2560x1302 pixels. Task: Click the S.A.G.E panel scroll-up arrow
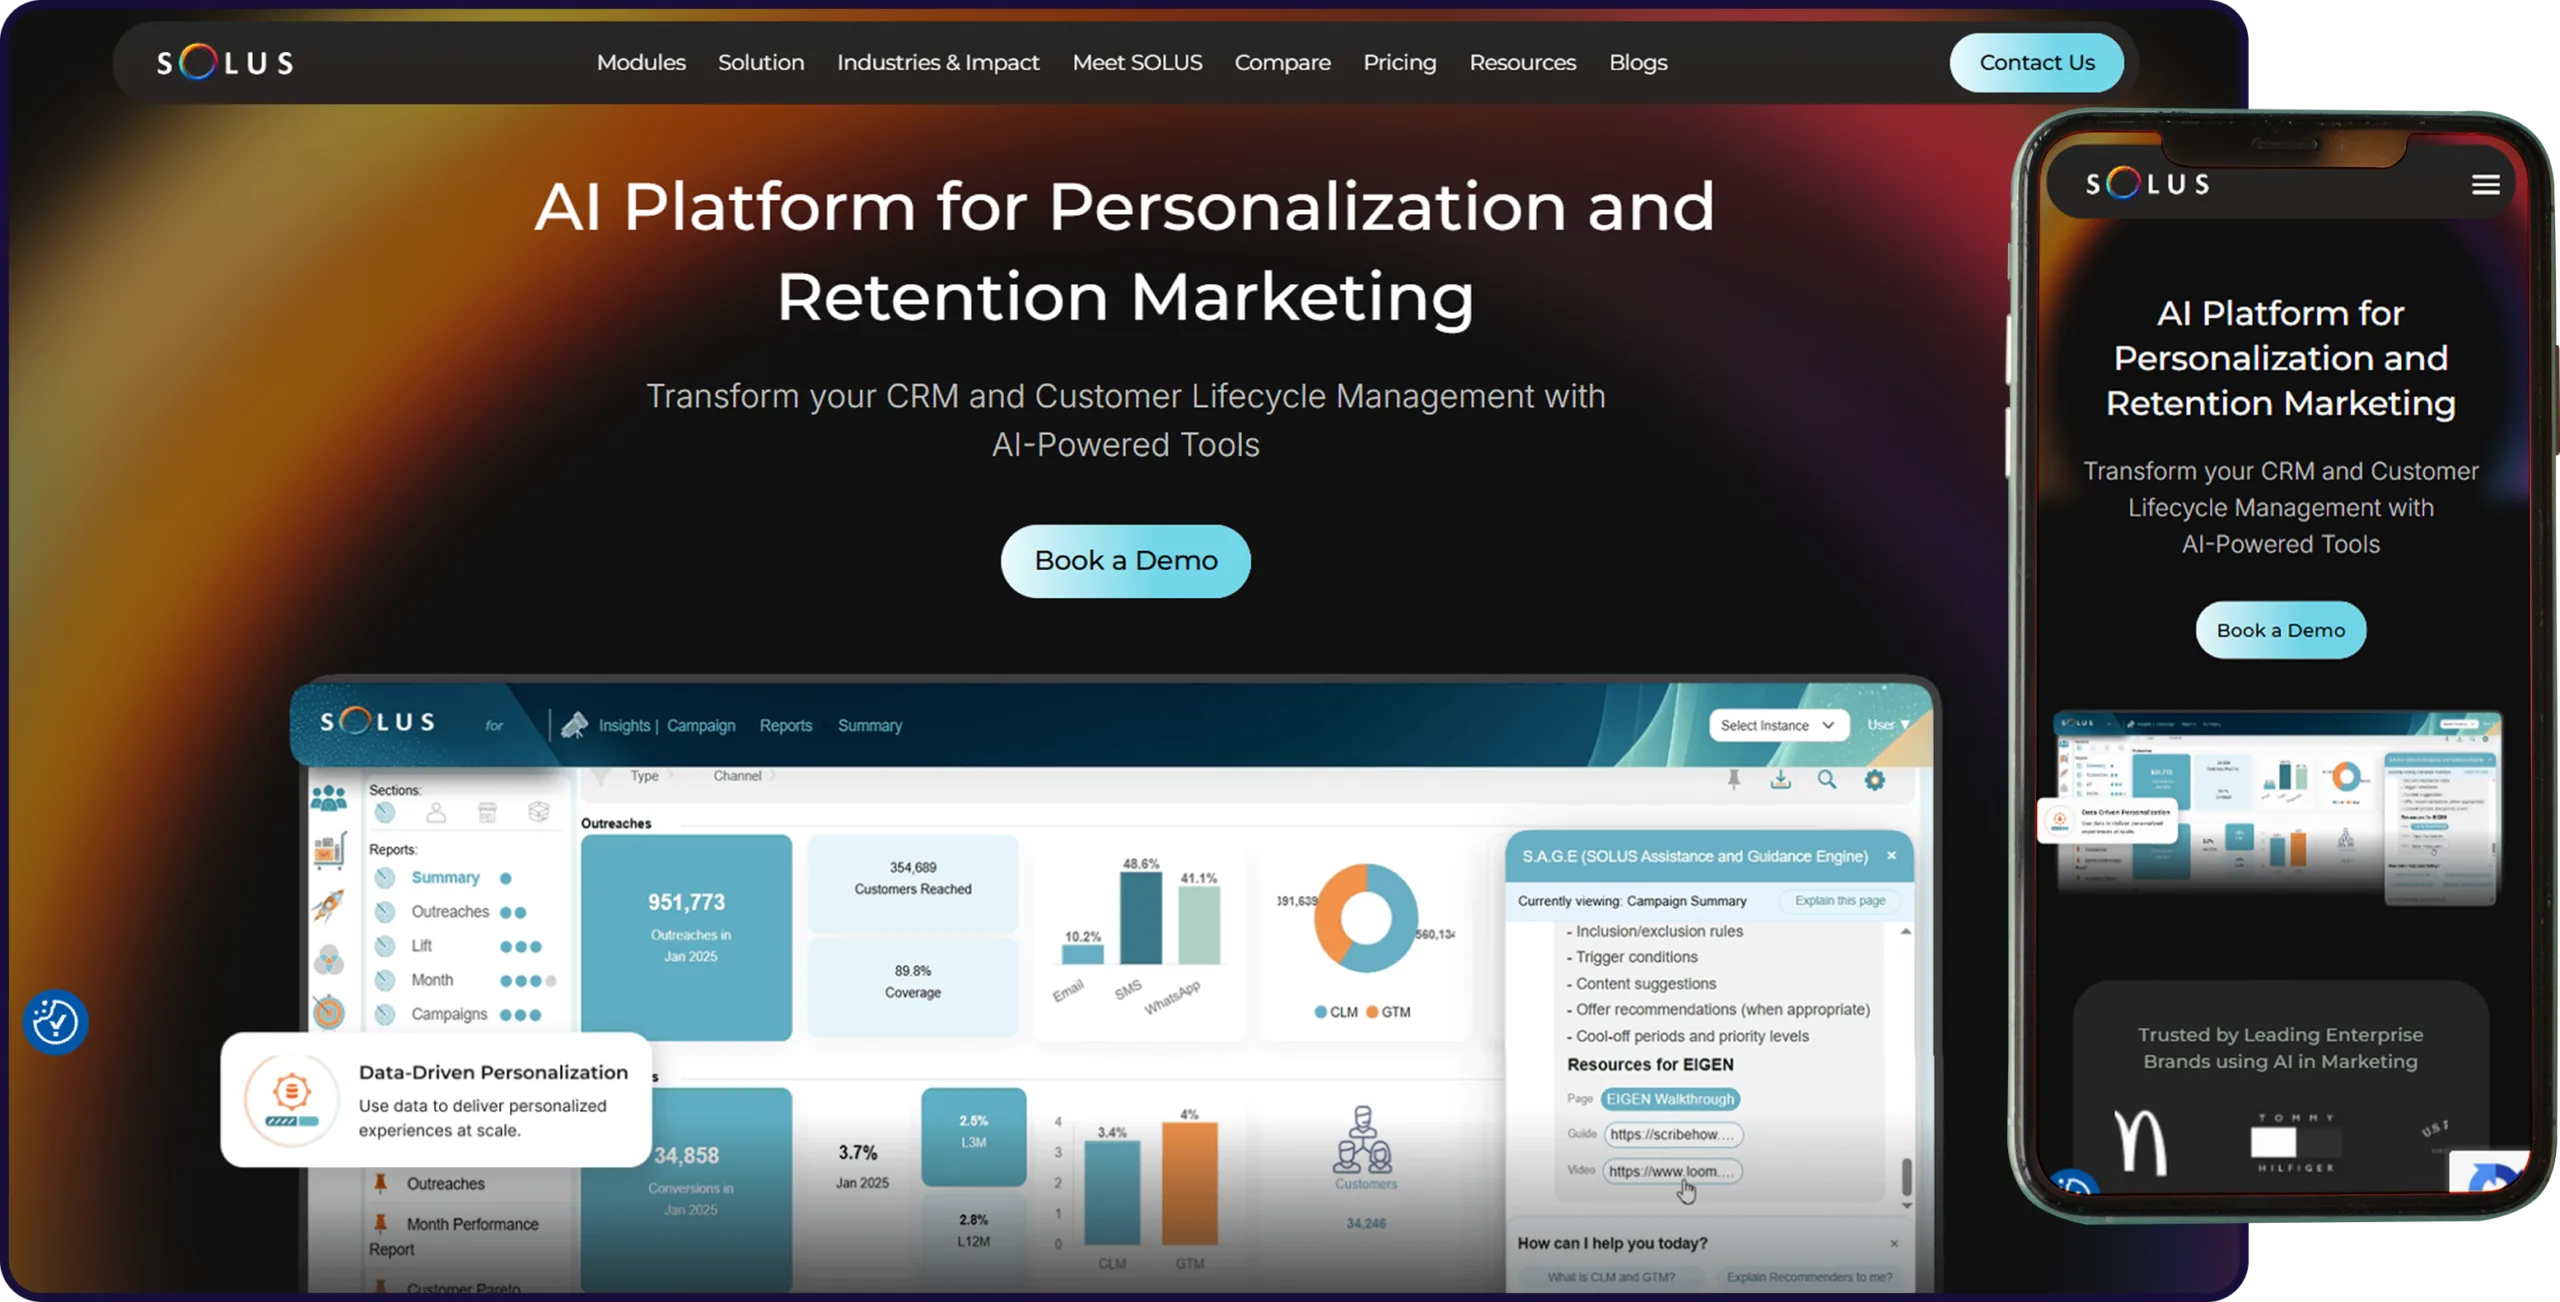(x=1906, y=931)
